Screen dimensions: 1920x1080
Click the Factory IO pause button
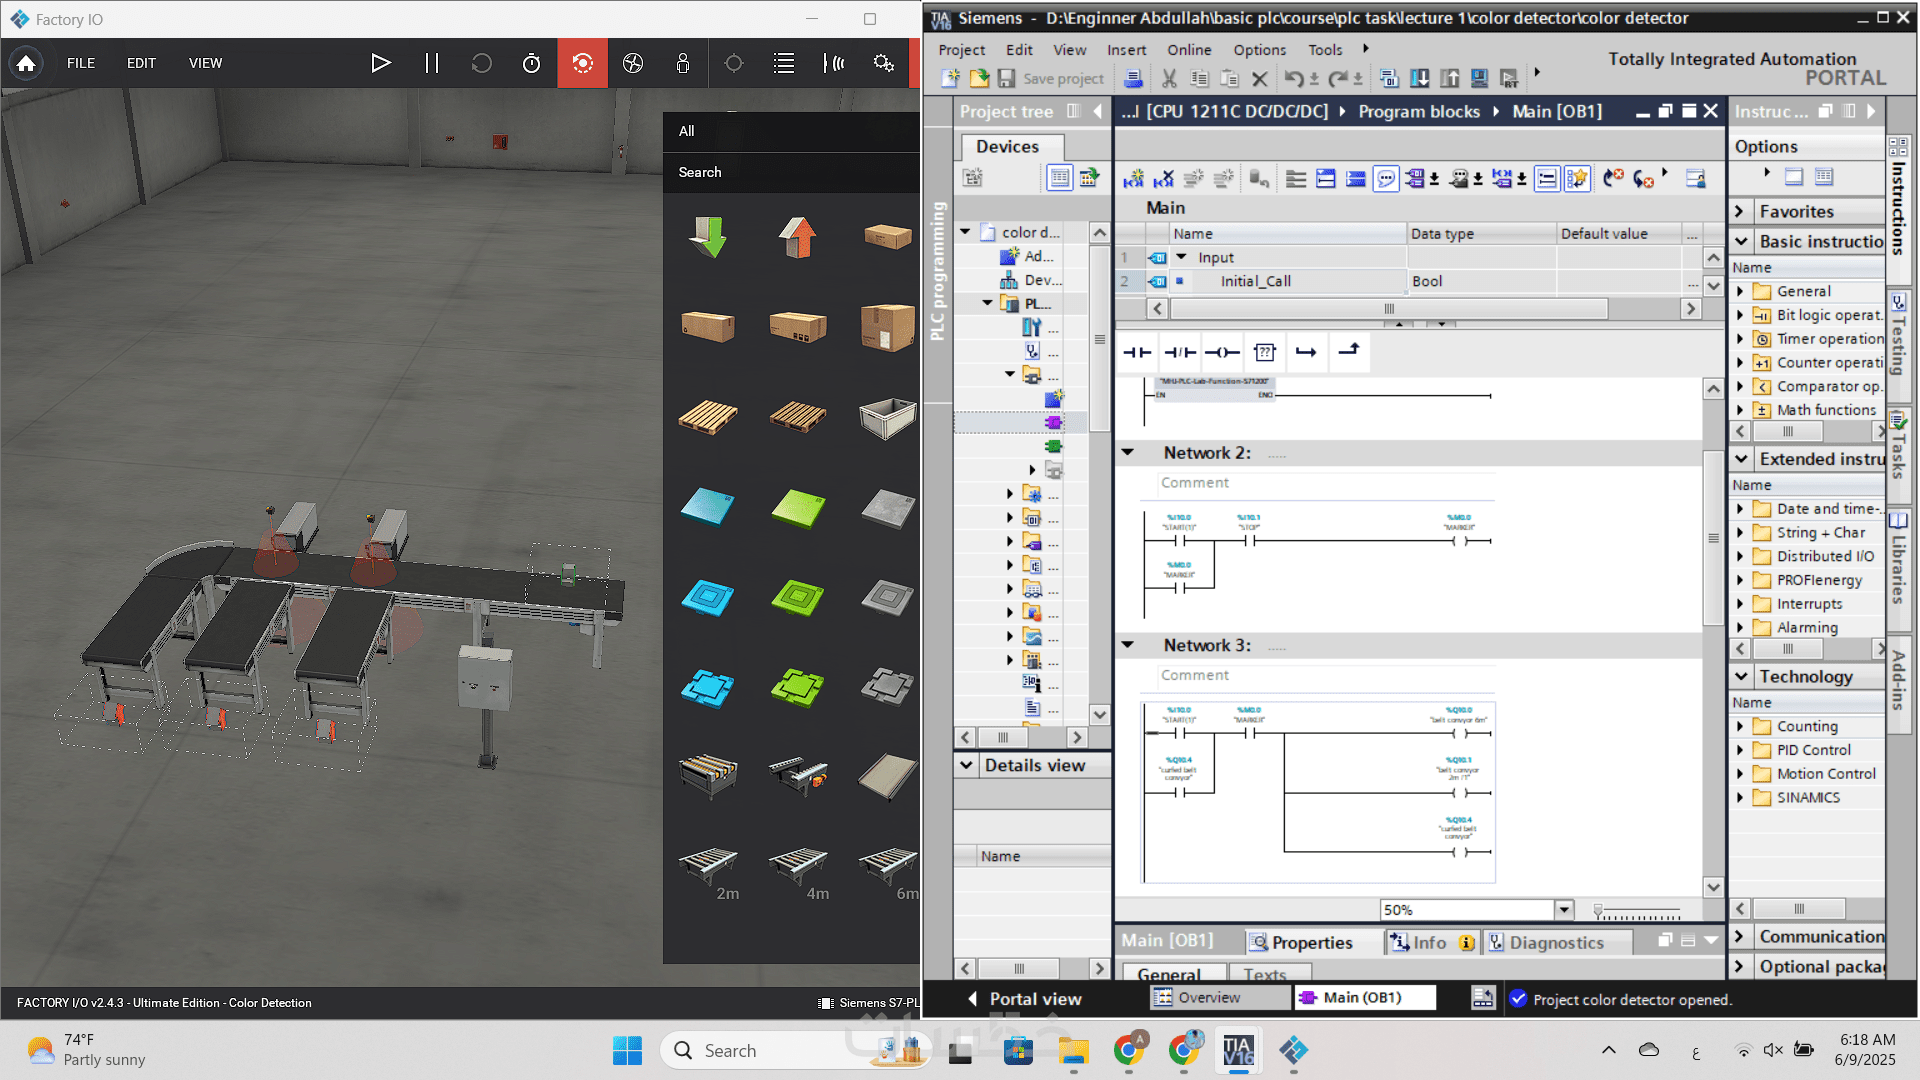[x=431, y=63]
